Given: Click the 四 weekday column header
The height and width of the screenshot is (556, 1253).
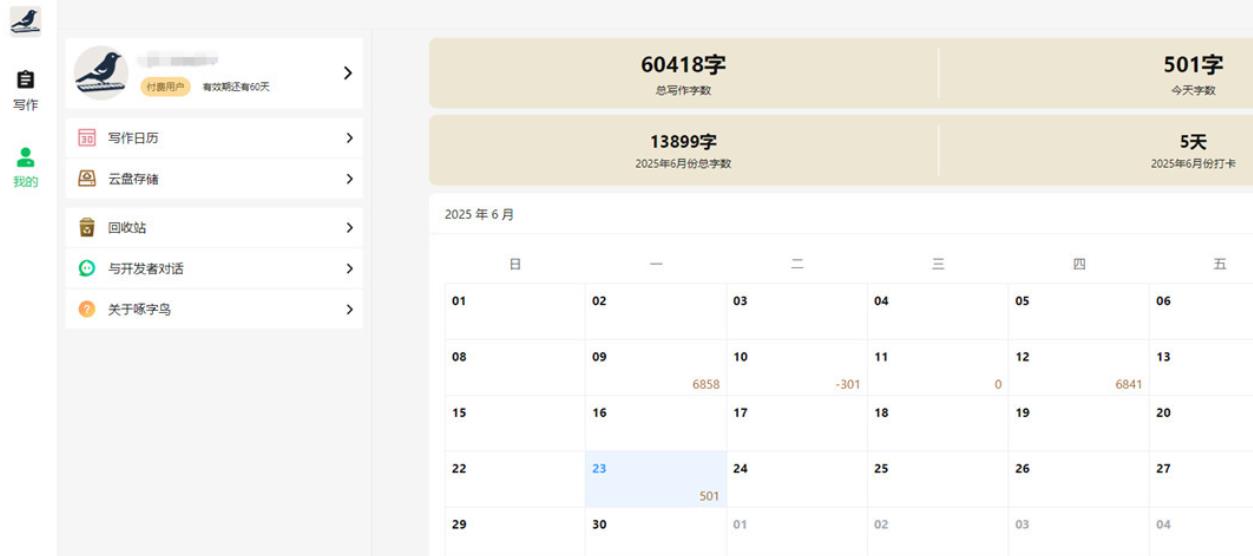Looking at the screenshot, I should tap(1079, 264).
